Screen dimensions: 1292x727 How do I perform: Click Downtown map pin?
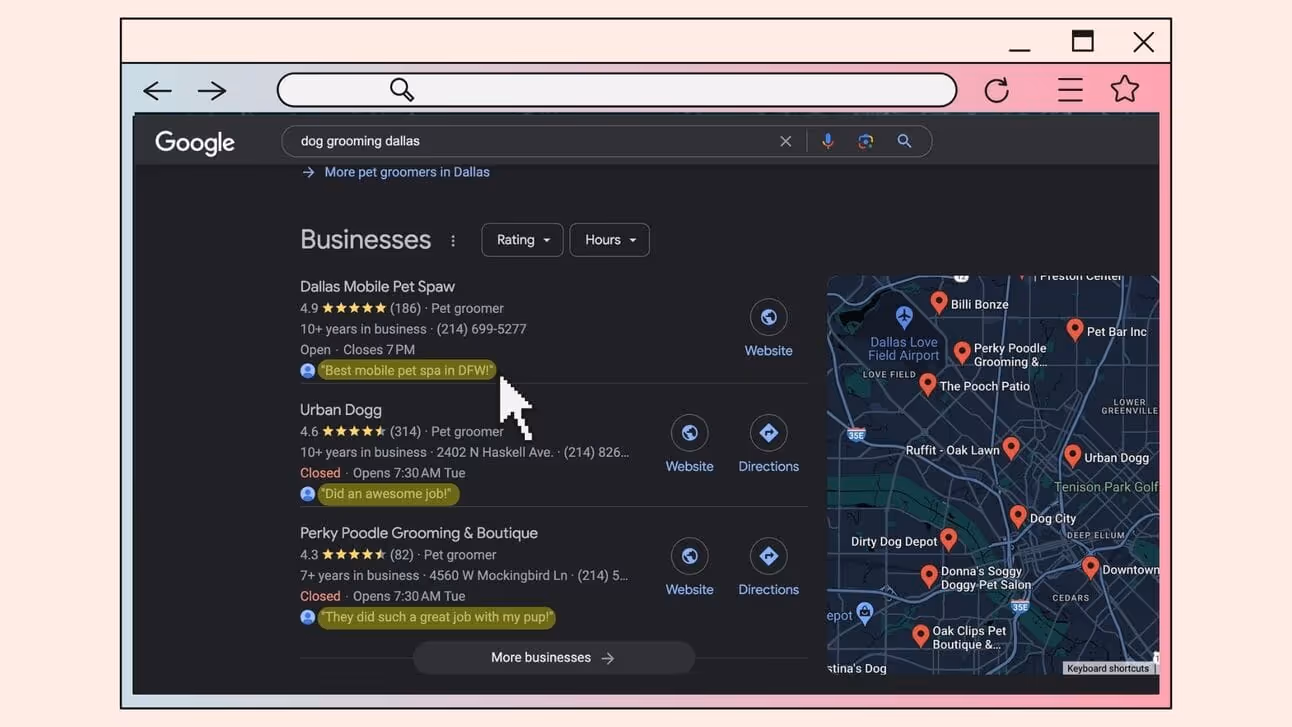(1090, 568)
